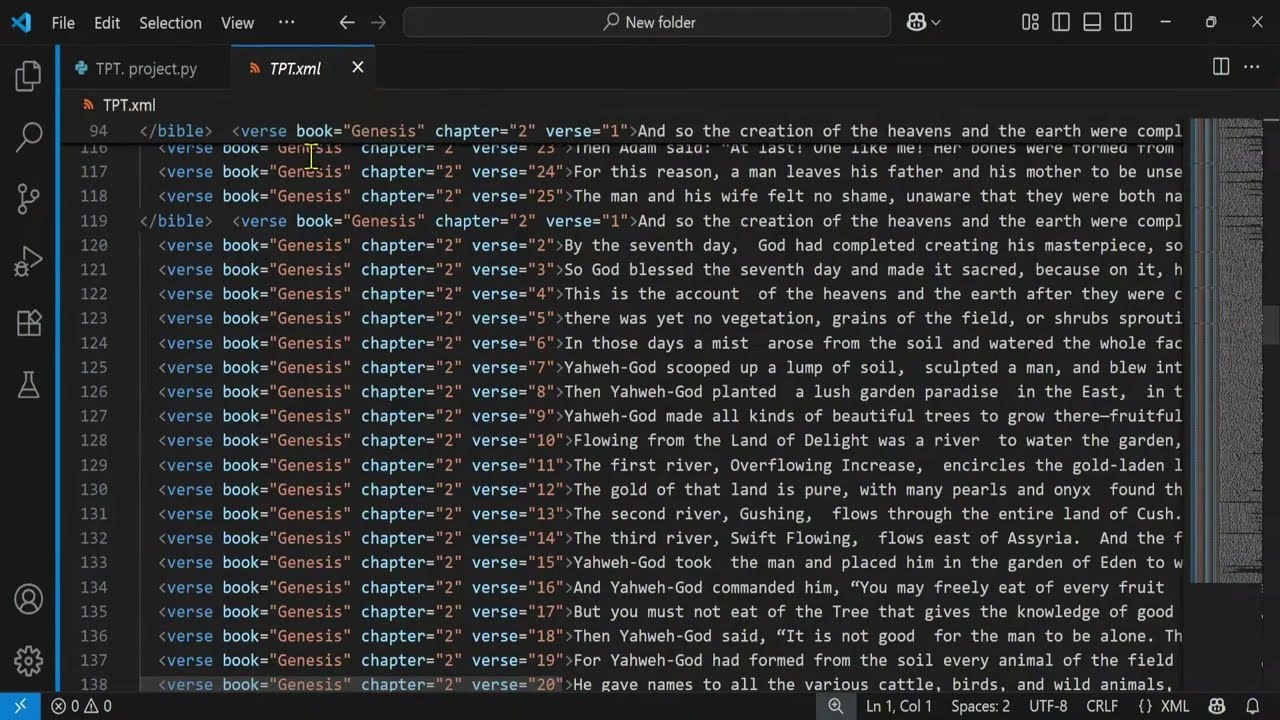Viewport: 1280px width, 720px height.
Task: Click verse="24" on line 117
Action: tap(517, 172)
